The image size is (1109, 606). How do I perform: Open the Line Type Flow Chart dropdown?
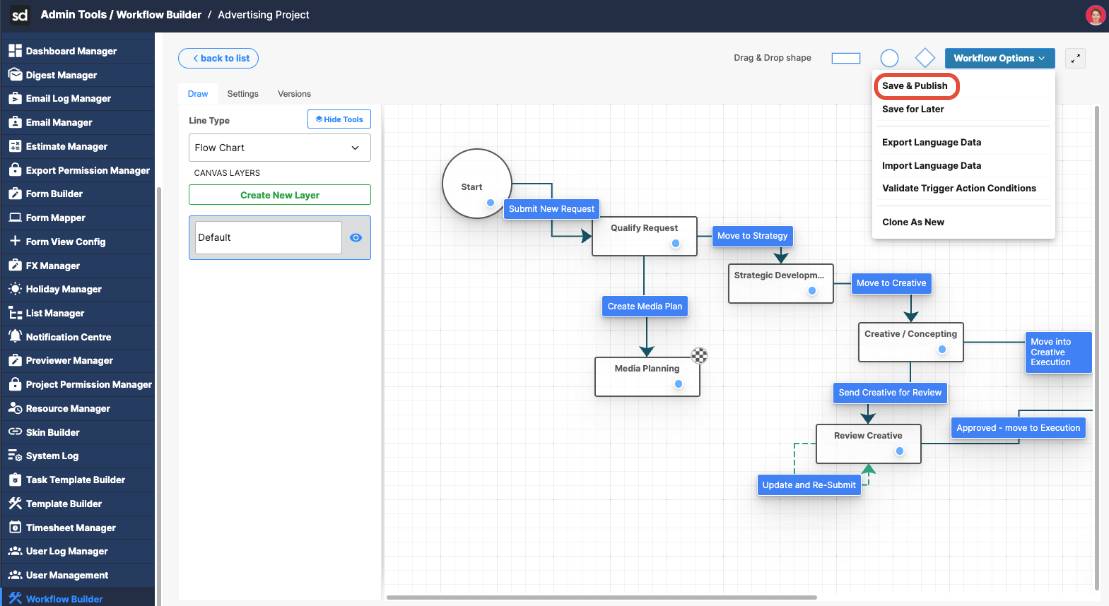[x=279, y=148]
